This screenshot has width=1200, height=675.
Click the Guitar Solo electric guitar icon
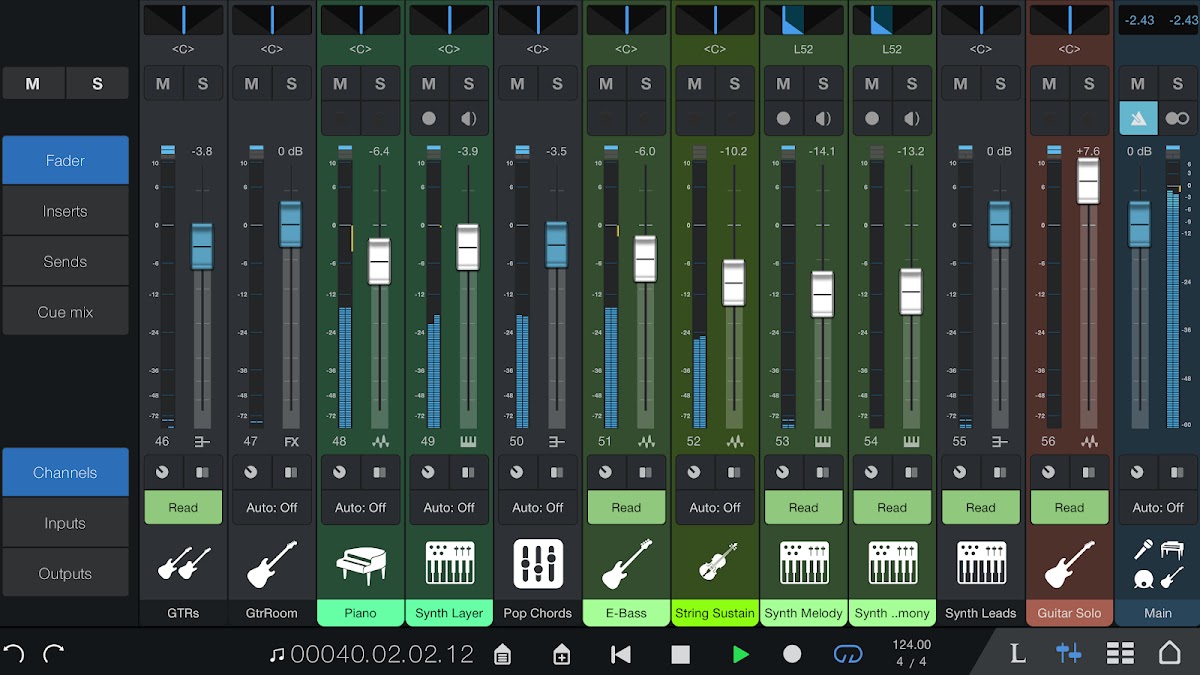coord(1069,563)
